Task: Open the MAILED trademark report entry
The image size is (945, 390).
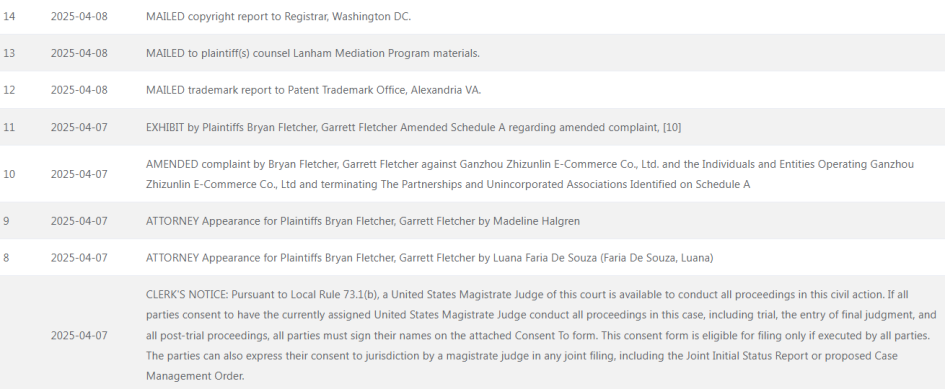Action: (313, 90)
